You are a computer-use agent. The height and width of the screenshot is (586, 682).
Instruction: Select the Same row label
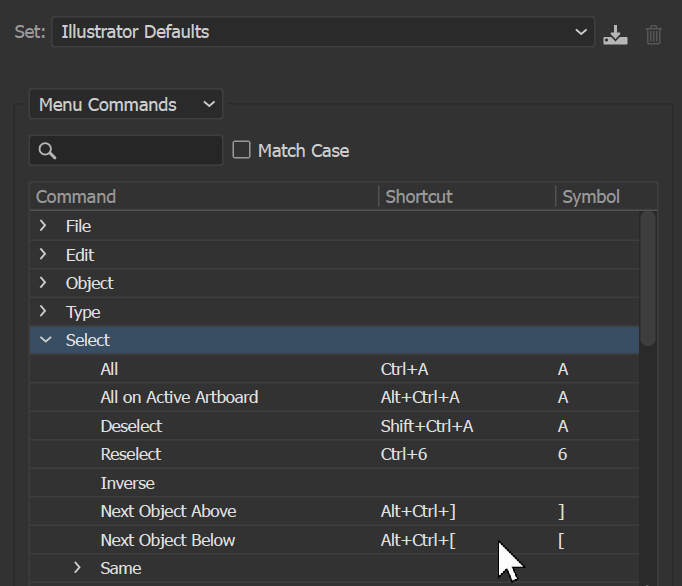[x=121, y=568]
